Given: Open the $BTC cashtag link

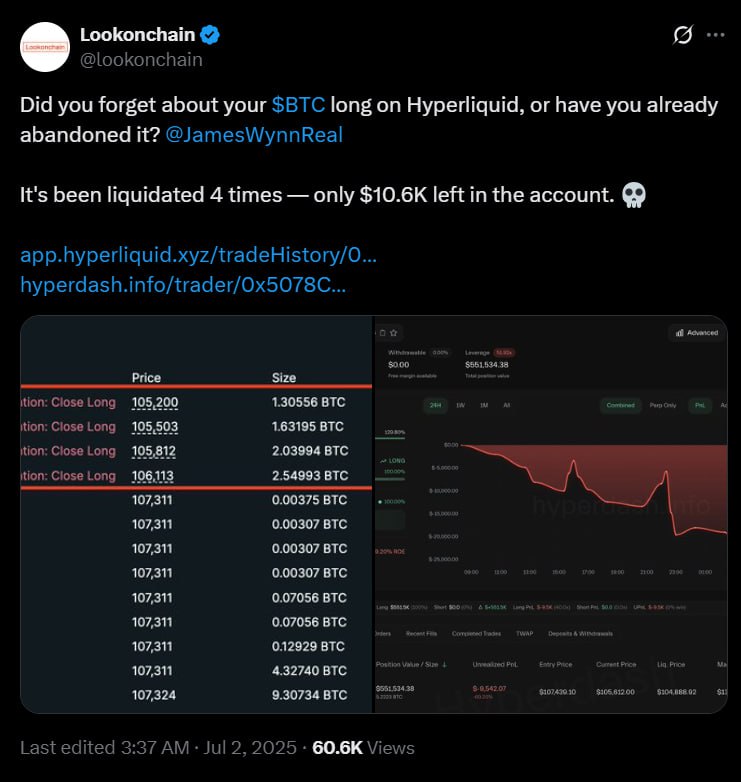Looking at the screenshot, I should click(298, 105).
